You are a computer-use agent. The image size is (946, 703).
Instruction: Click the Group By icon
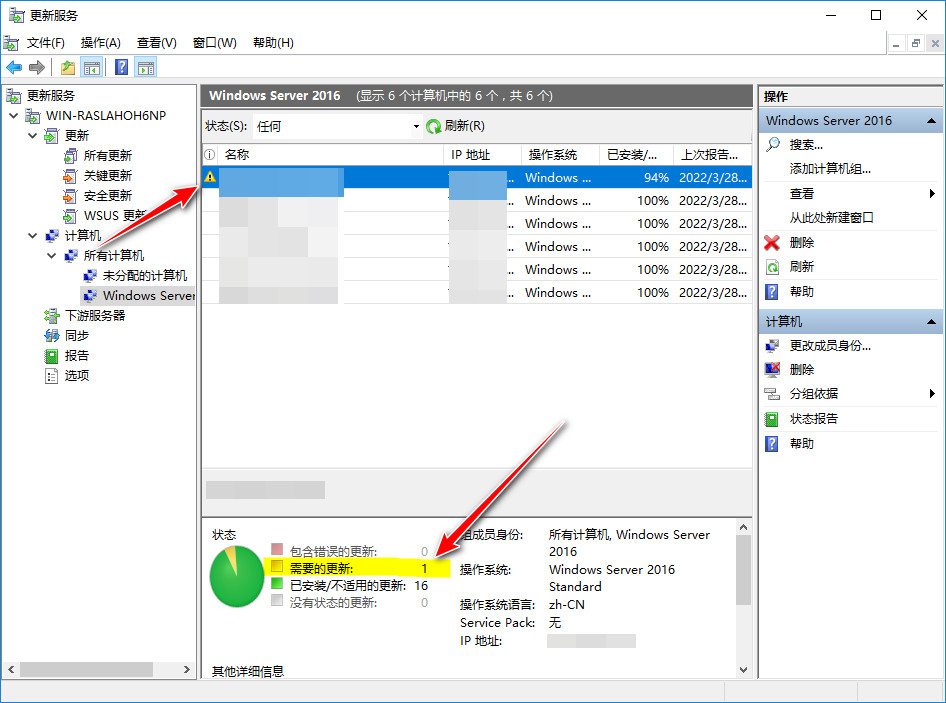[x=772, y=394]
